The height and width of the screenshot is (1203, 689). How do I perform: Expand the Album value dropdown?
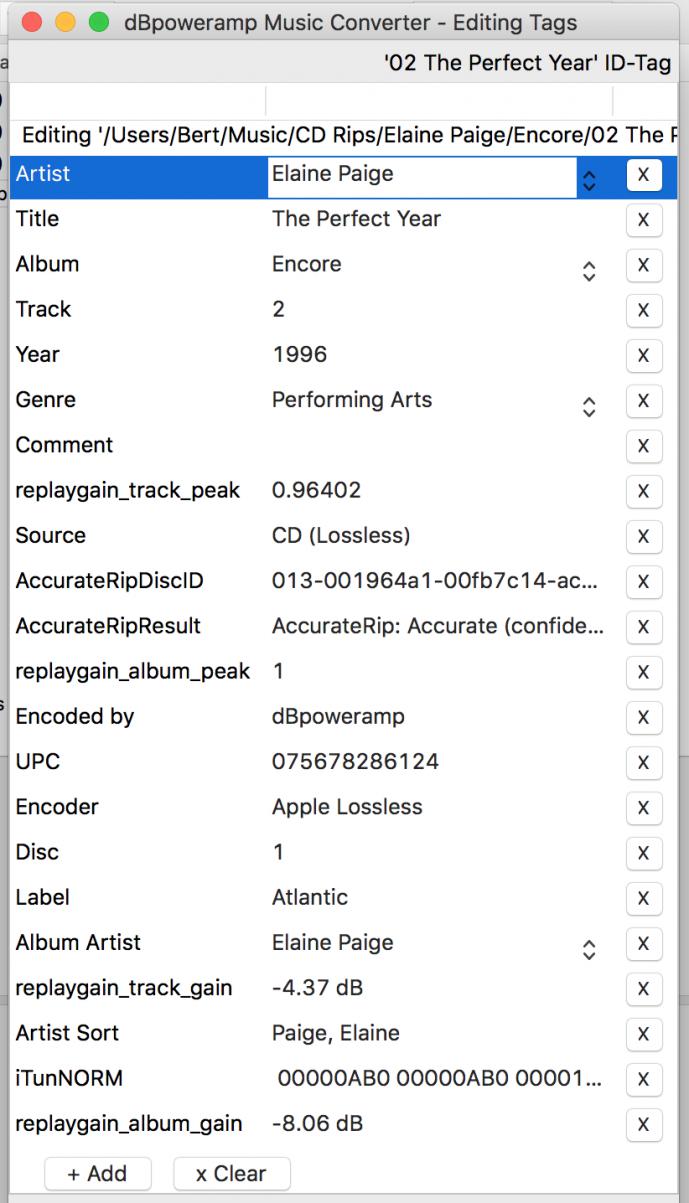point(589,270)
